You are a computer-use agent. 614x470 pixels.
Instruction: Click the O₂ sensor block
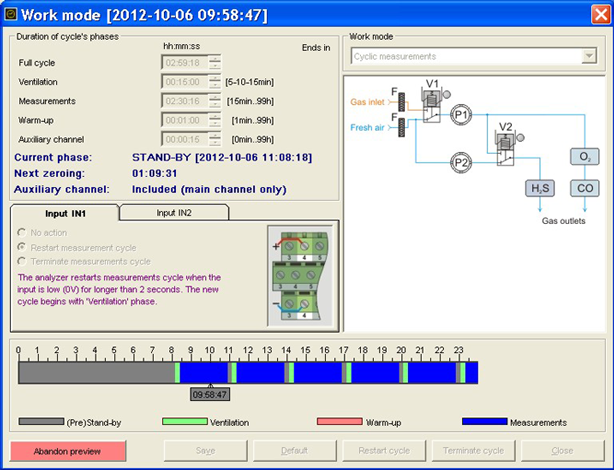[584, 157]
